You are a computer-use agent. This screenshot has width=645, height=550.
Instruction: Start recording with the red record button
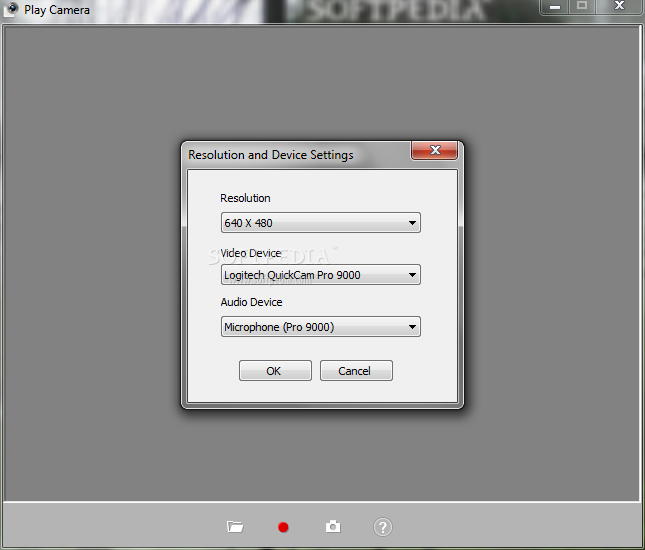click(x=283, y=527)
